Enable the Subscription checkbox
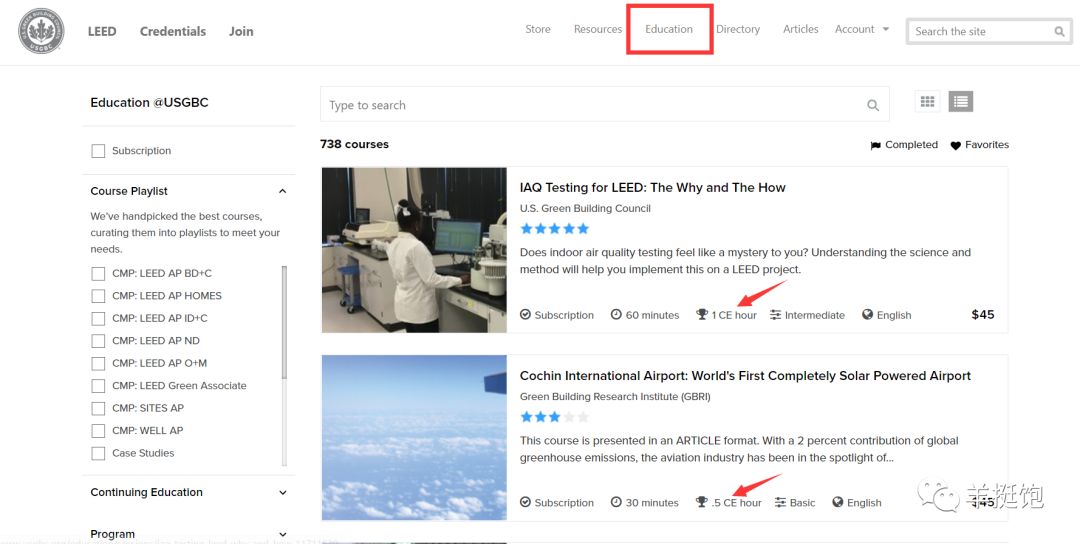Viewport: 1080px width, 544px height. pos(98,151)
